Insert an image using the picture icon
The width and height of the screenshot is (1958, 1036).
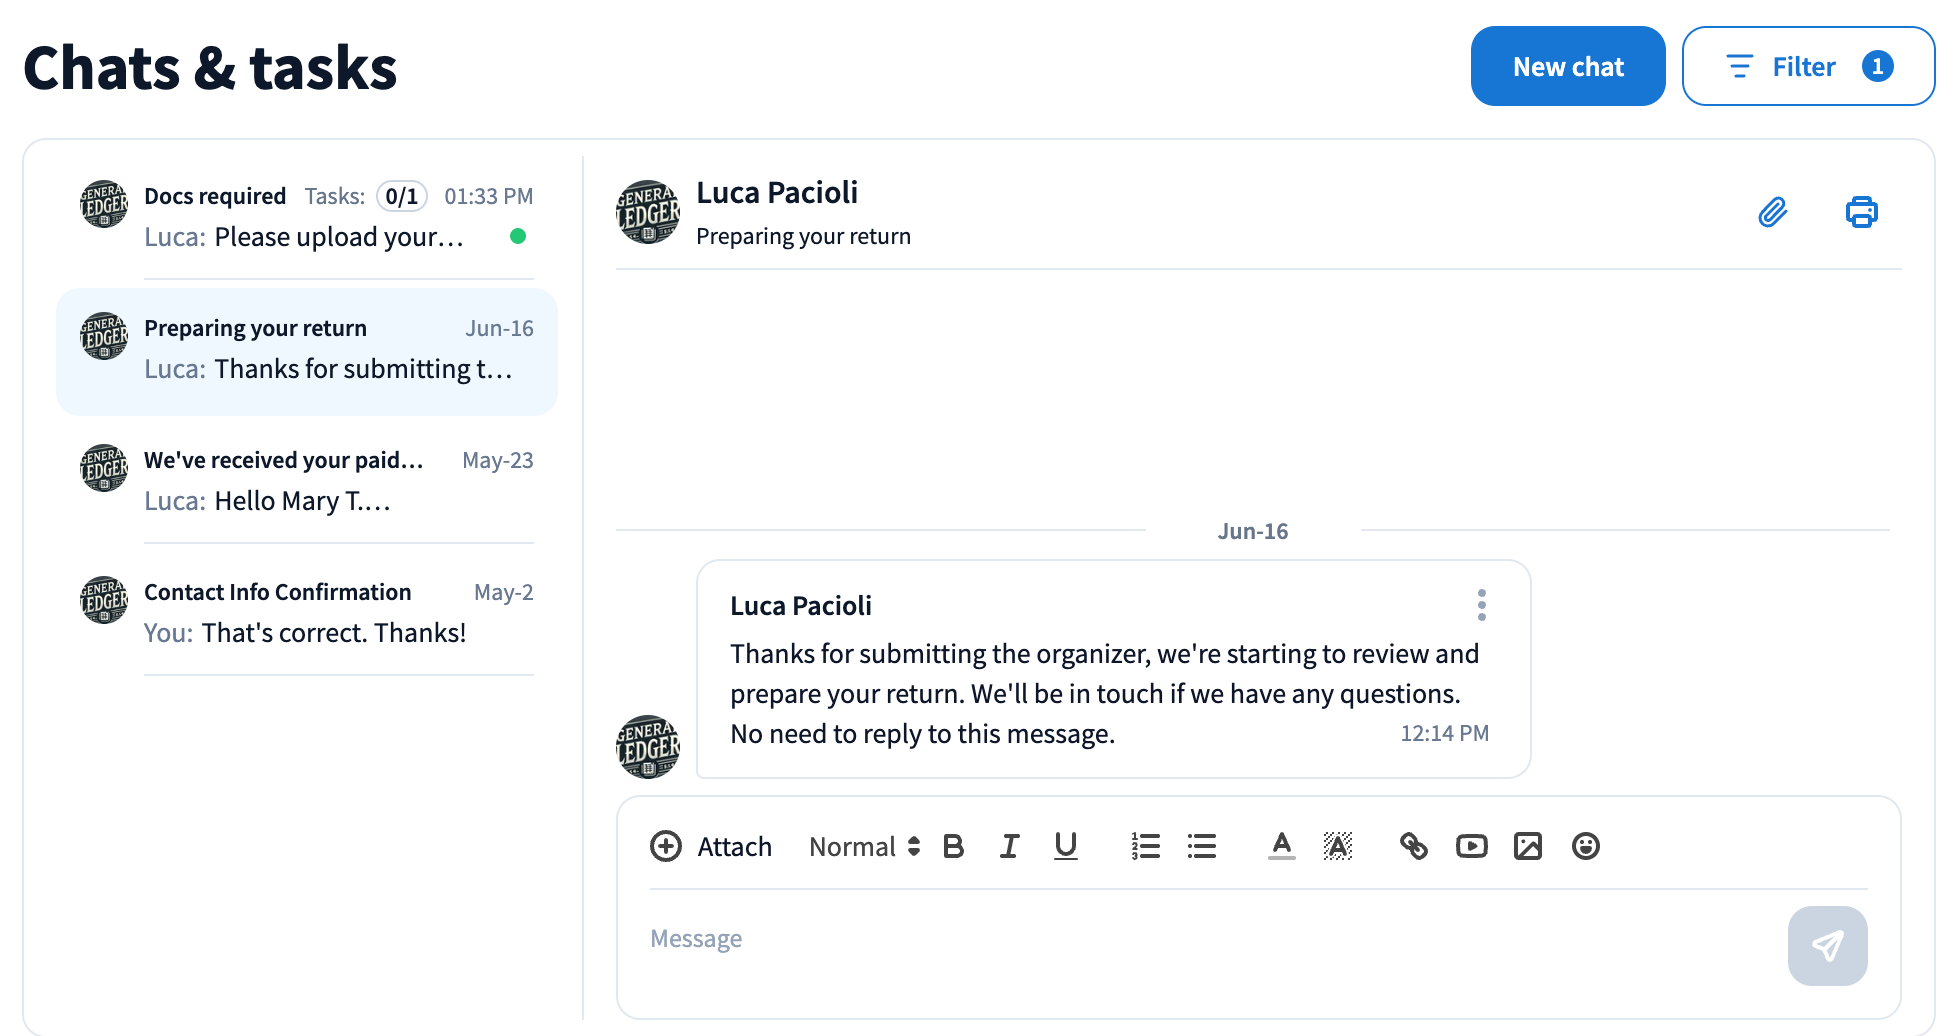tap(1527, 846)
